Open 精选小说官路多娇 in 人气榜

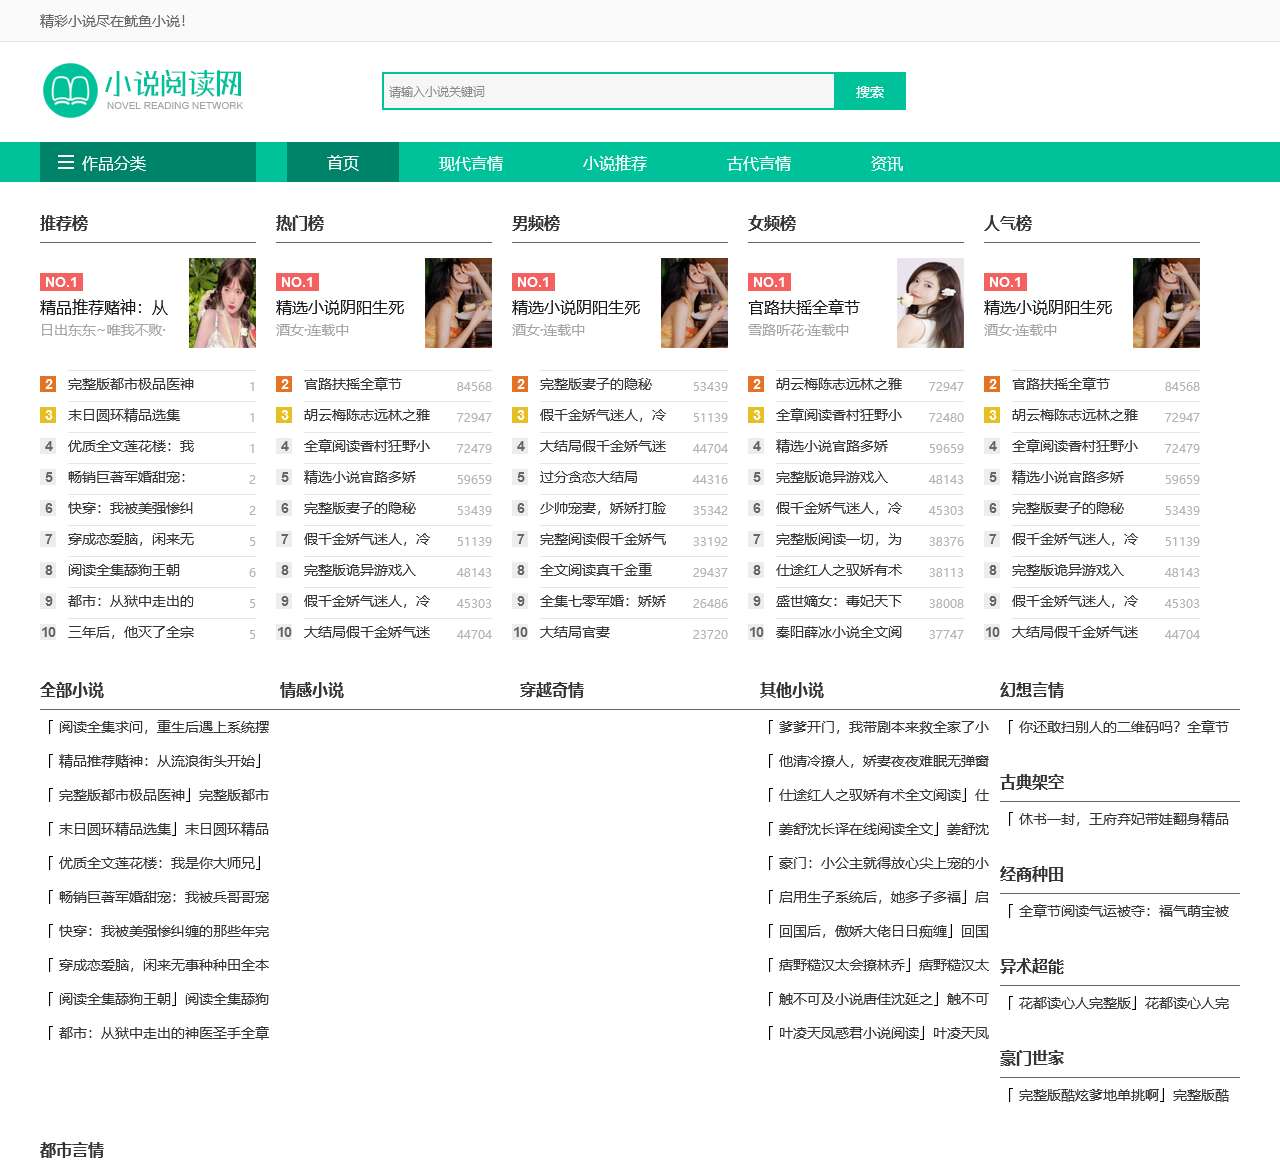coord(1068,478)
